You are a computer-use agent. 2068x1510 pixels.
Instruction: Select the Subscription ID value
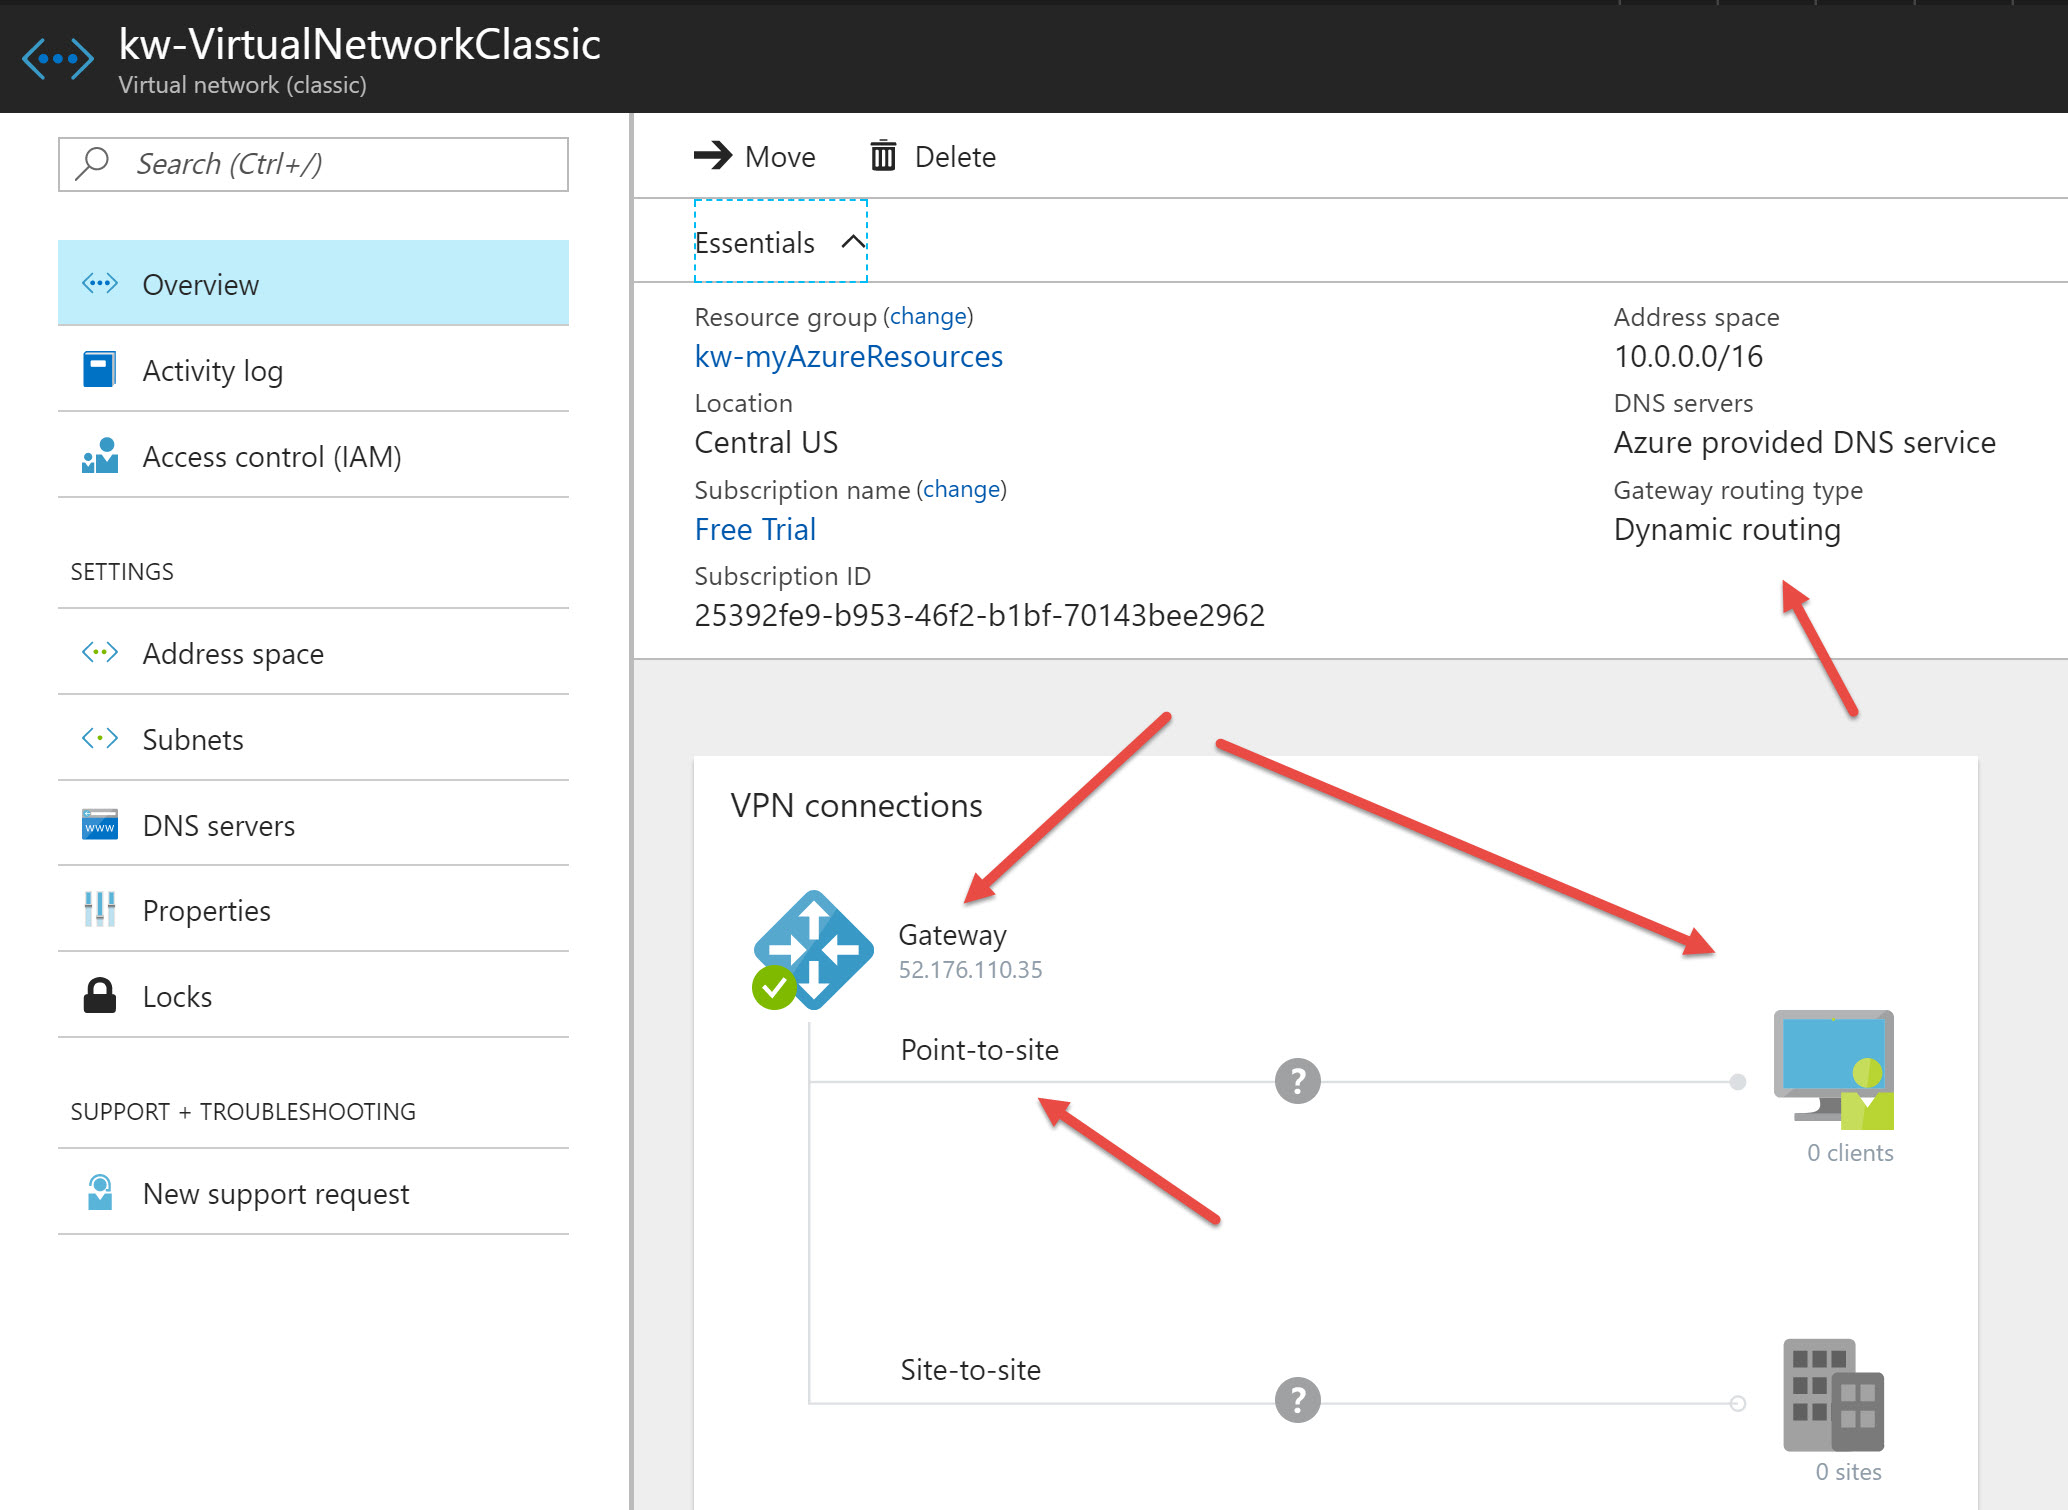979,615
